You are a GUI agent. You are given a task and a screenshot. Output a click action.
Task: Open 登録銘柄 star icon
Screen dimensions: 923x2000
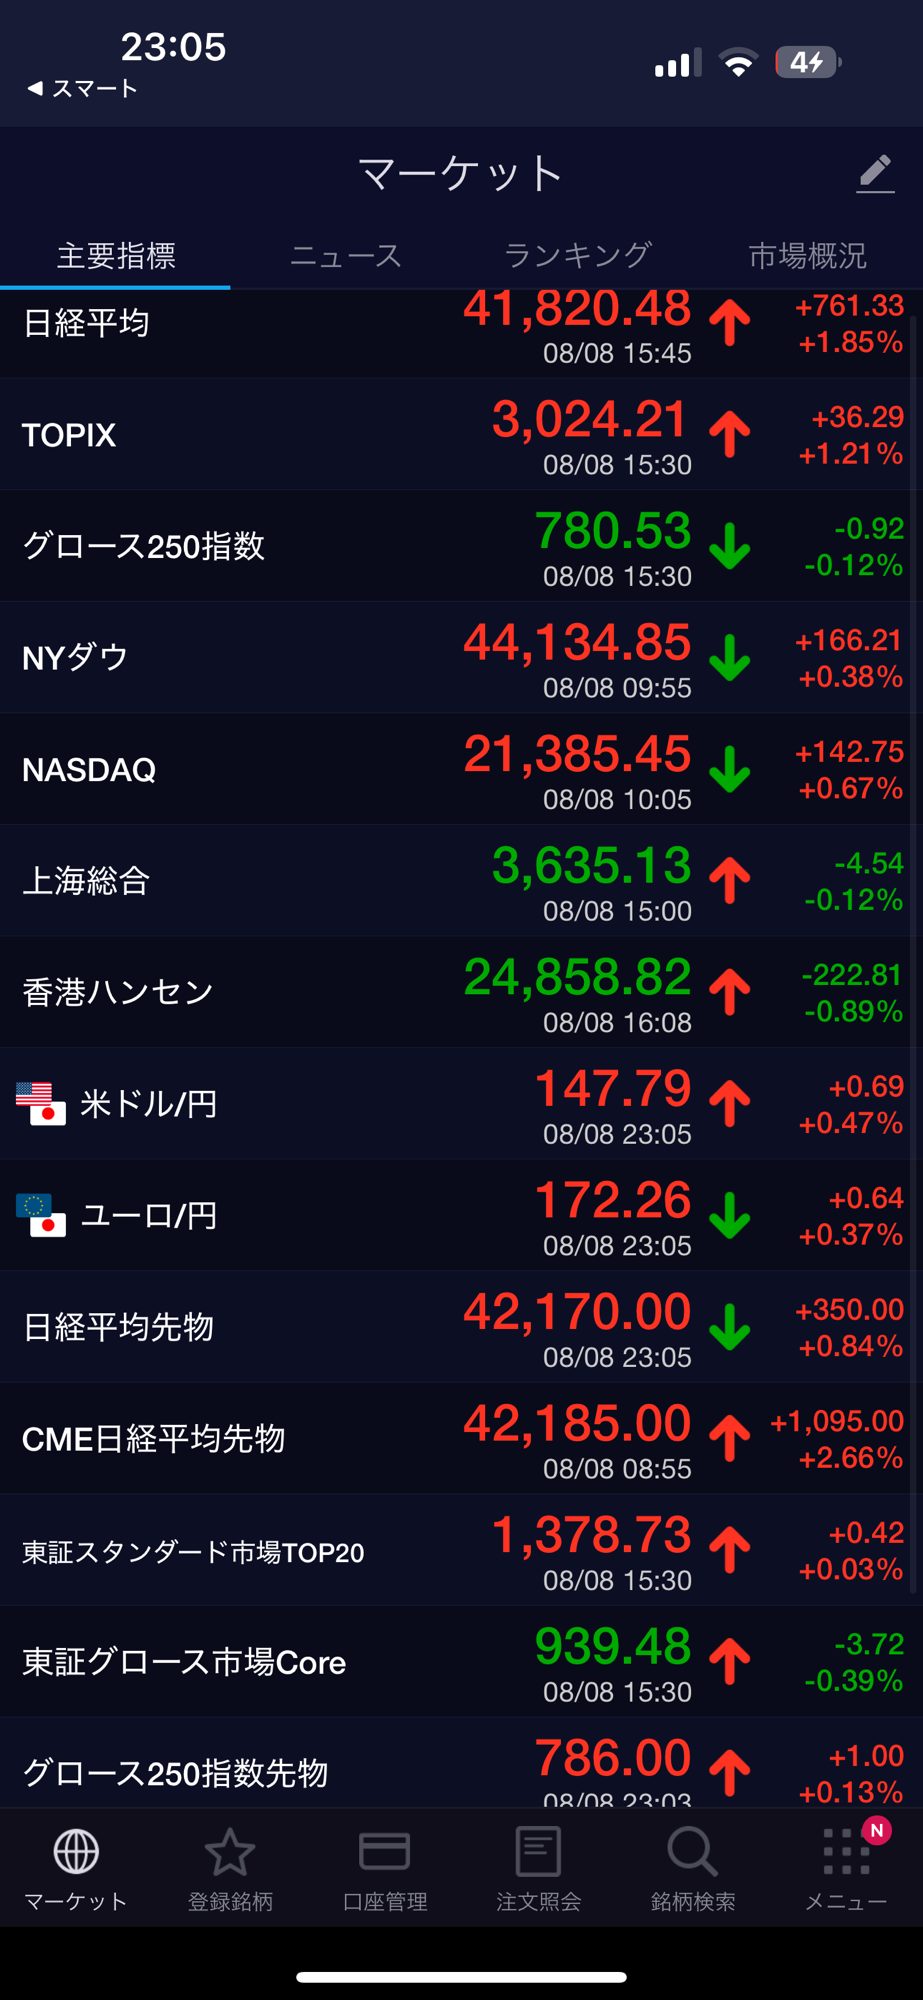coord(230,1852)
